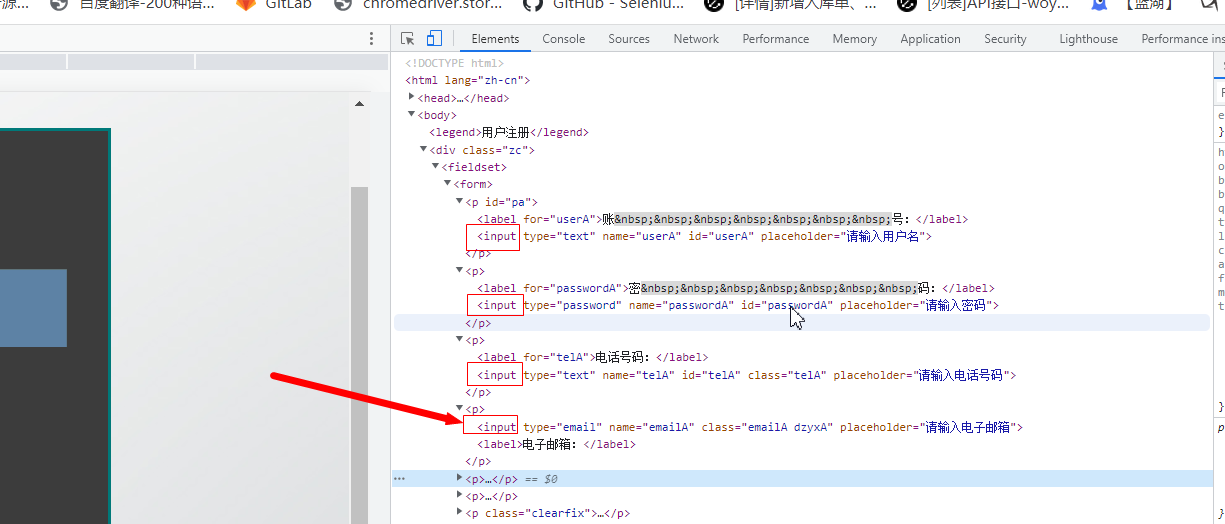Click the GitLab fox bookmark icon
Image resolution: width=1225 pixels, height=524 pixels.
pyautogui.click(x=246, y=5)
